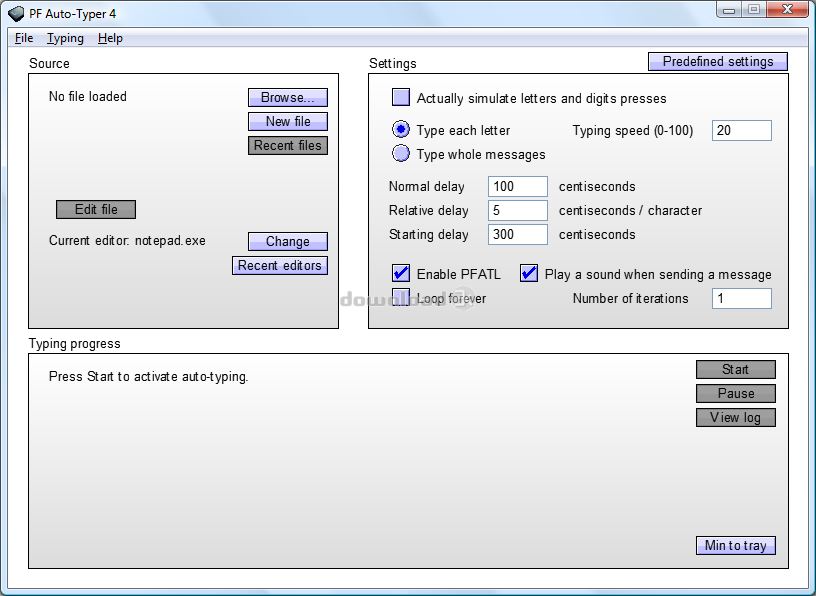Change the current editor
The image size is (816, 596).
click(288, 242)
